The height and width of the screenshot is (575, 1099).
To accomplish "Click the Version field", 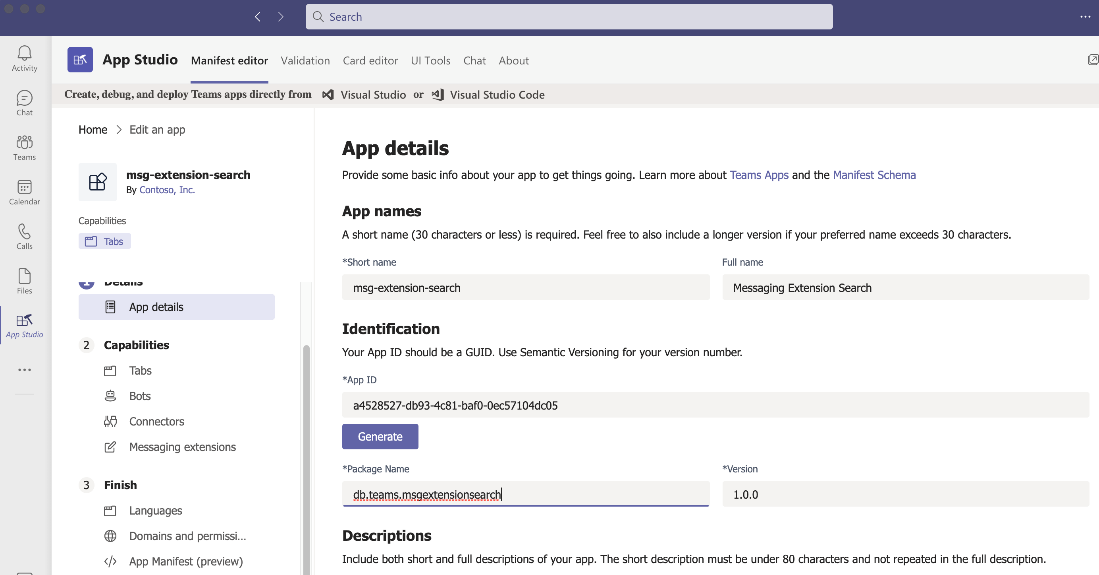I will pos(906,494).
